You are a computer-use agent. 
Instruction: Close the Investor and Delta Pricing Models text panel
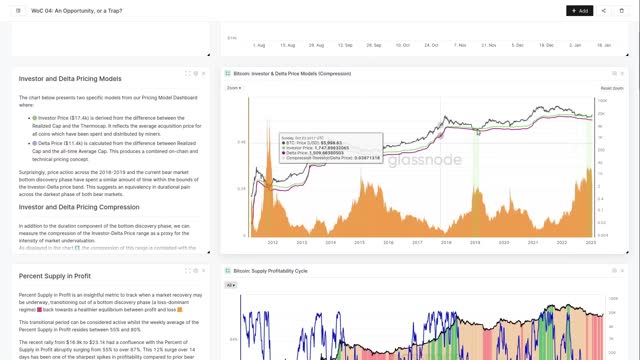tap(204, 73)
